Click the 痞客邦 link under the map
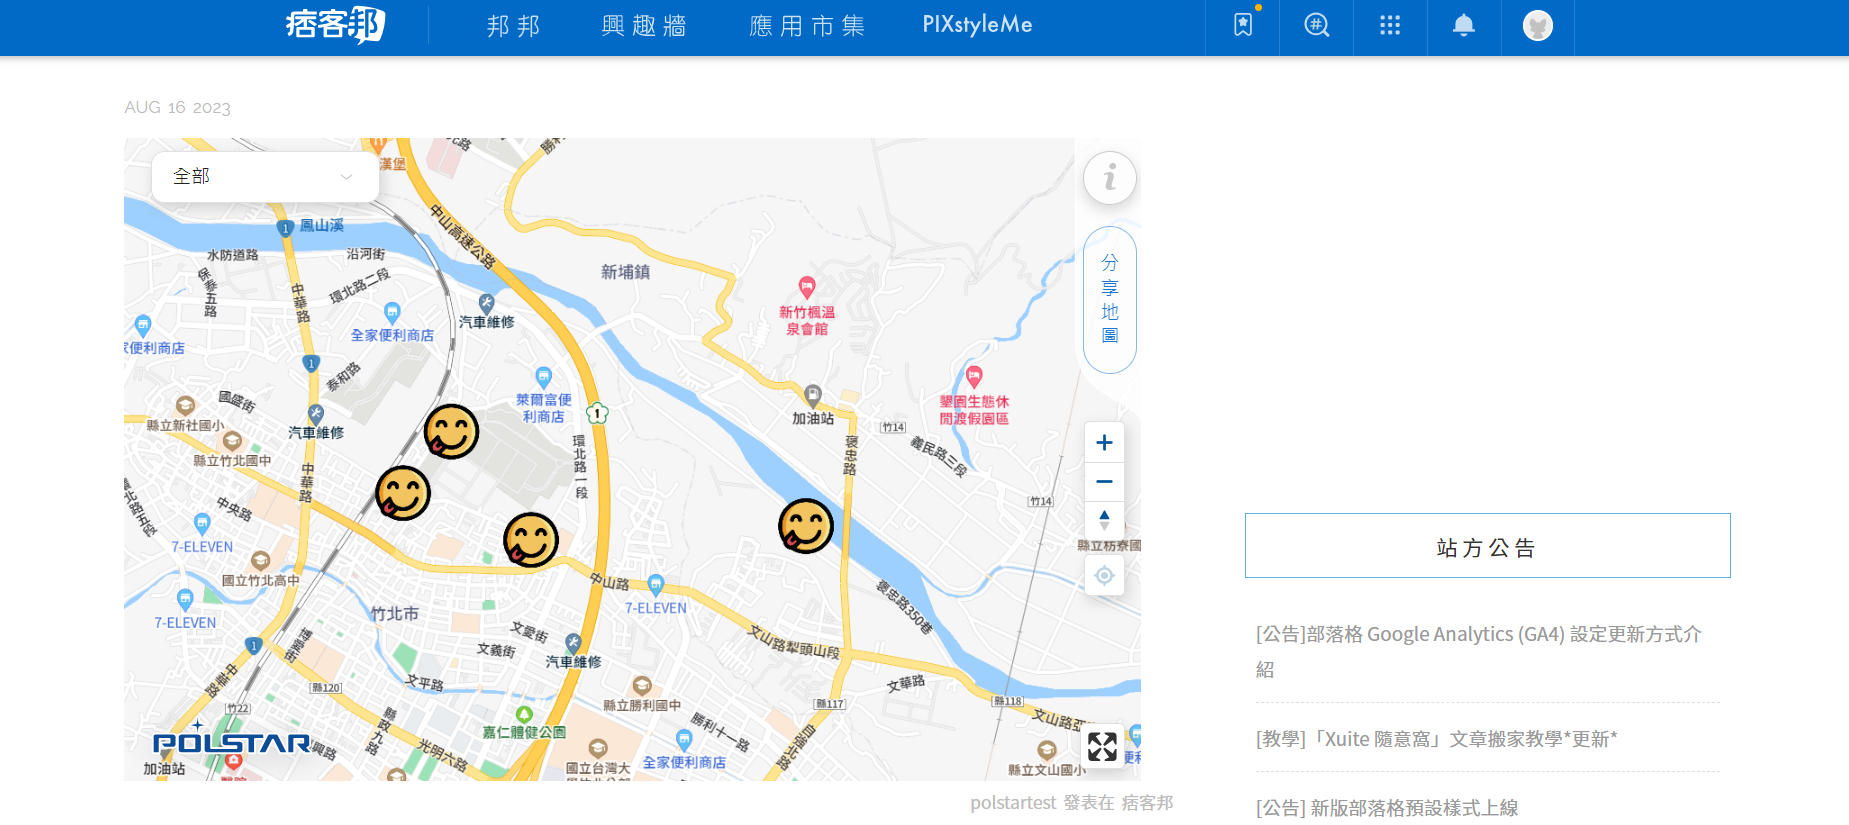 pyautogui.click(x=1147, y=803)
